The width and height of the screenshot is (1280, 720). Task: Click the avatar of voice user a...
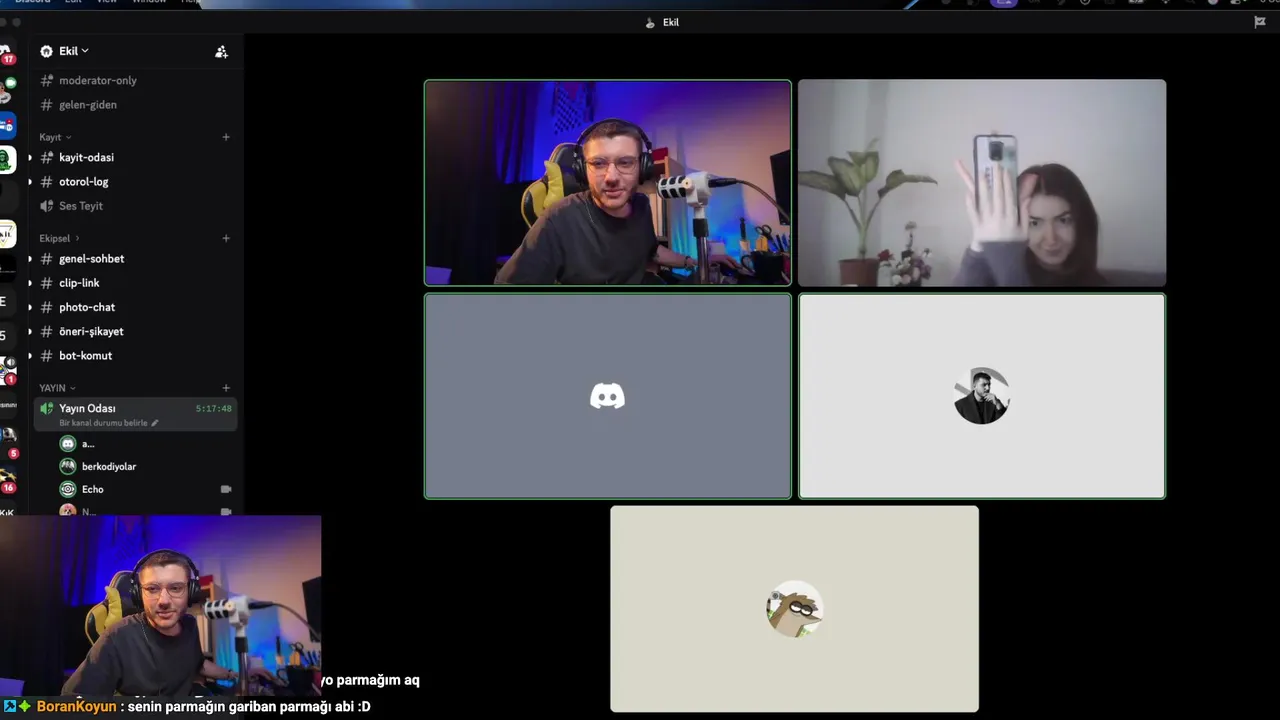68,443
